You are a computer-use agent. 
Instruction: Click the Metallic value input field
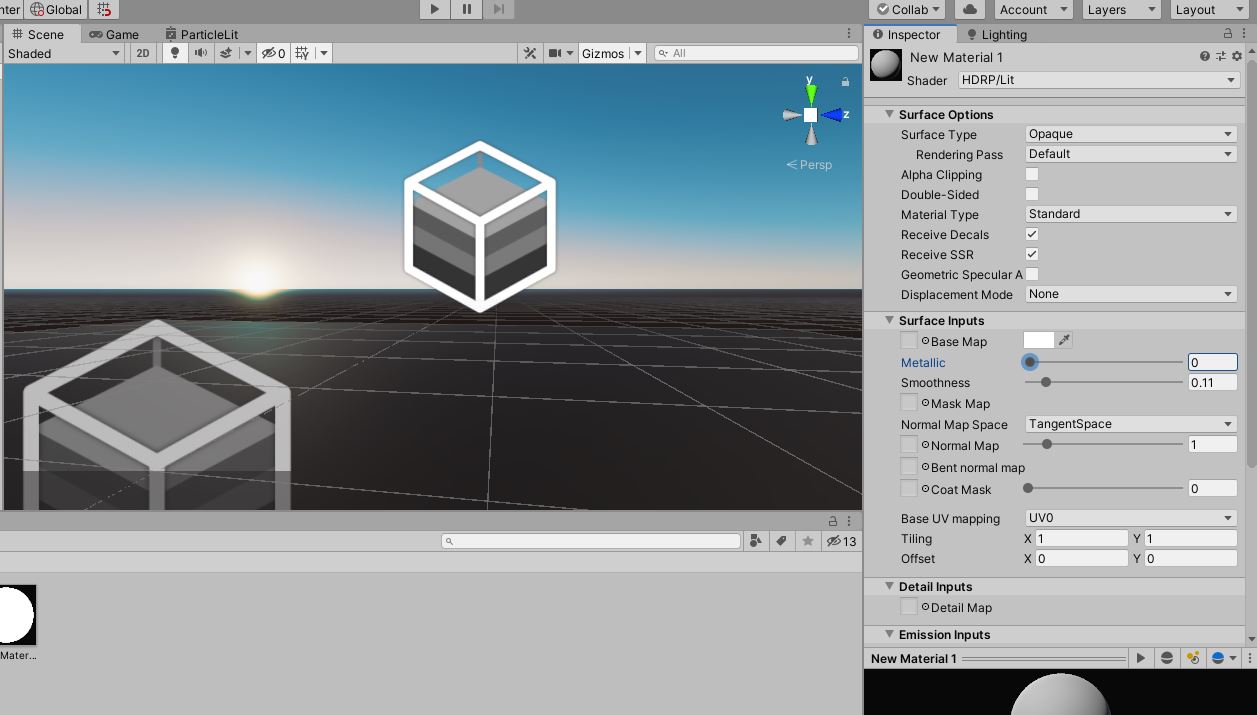(1212, 362)
